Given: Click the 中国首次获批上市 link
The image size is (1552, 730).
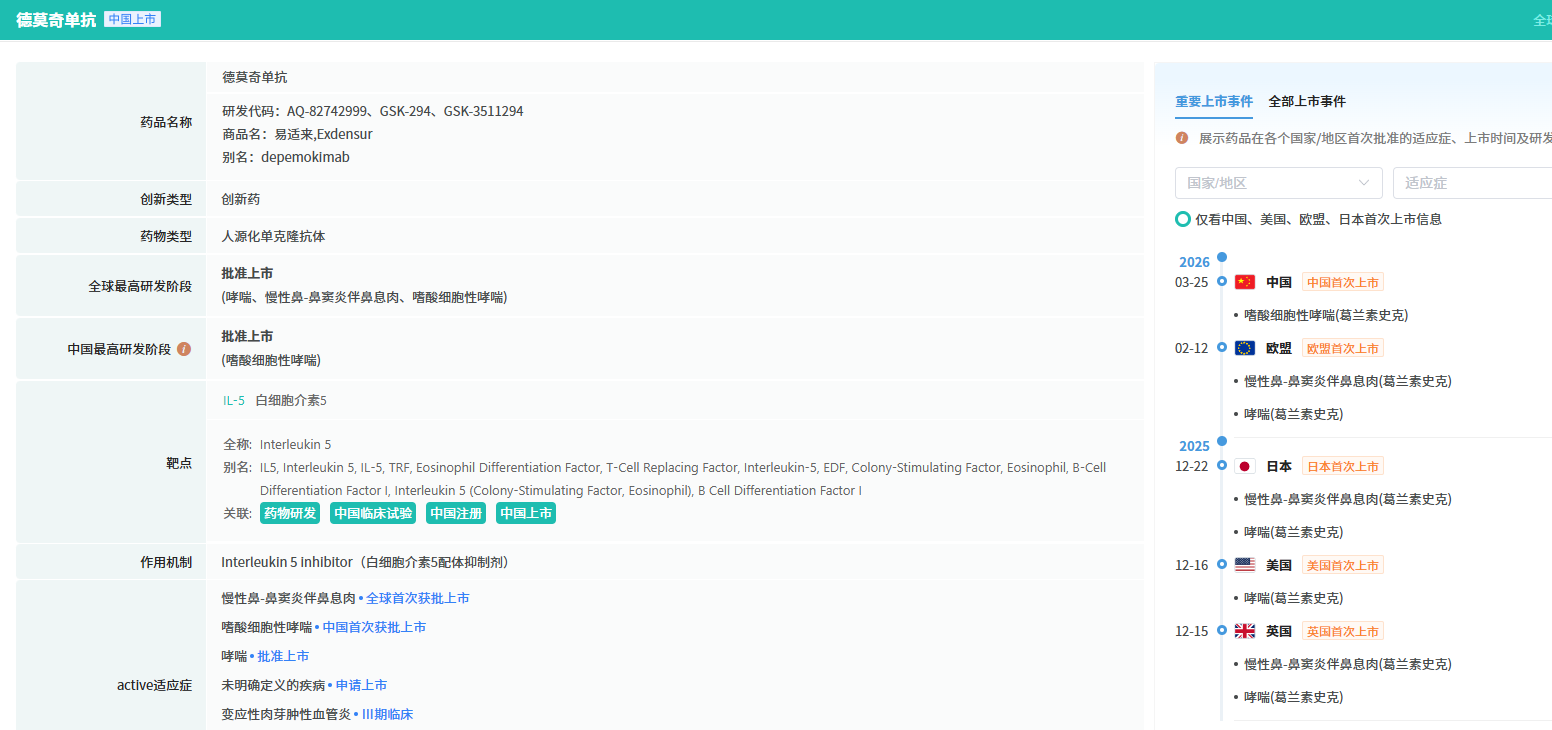Looking at the screenshot, I should point(374,627).
